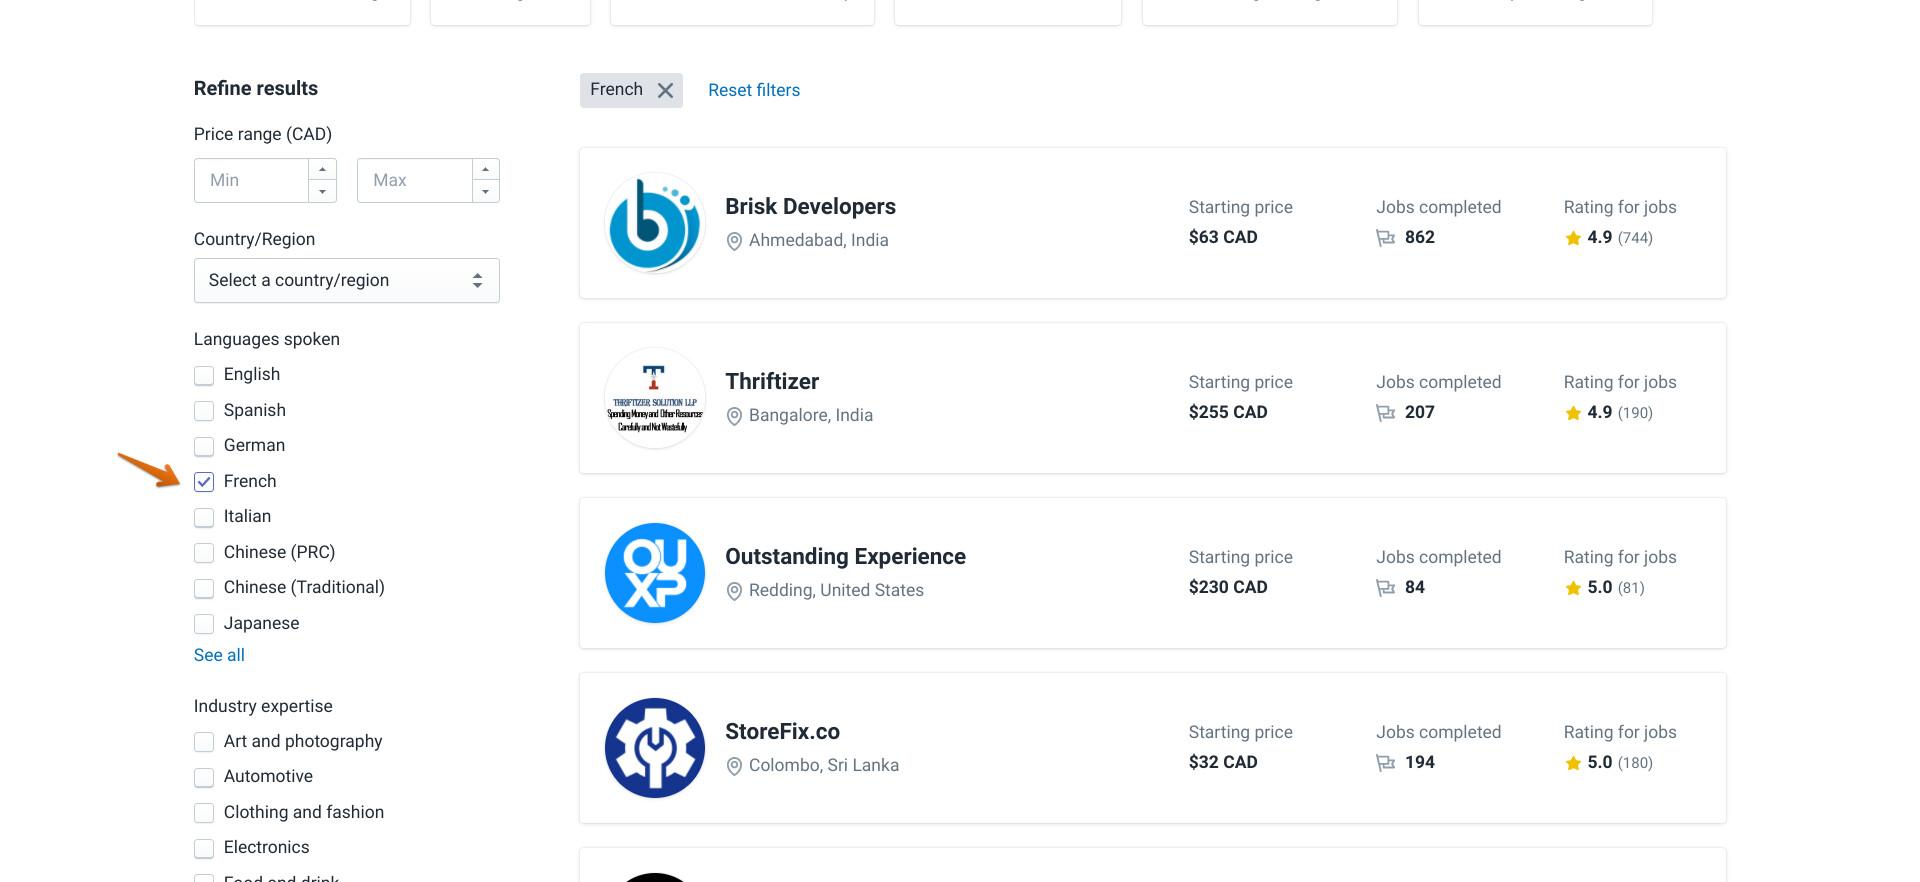Decrease the Max price stepper
Screen dimensions: 1920x882
485,192
